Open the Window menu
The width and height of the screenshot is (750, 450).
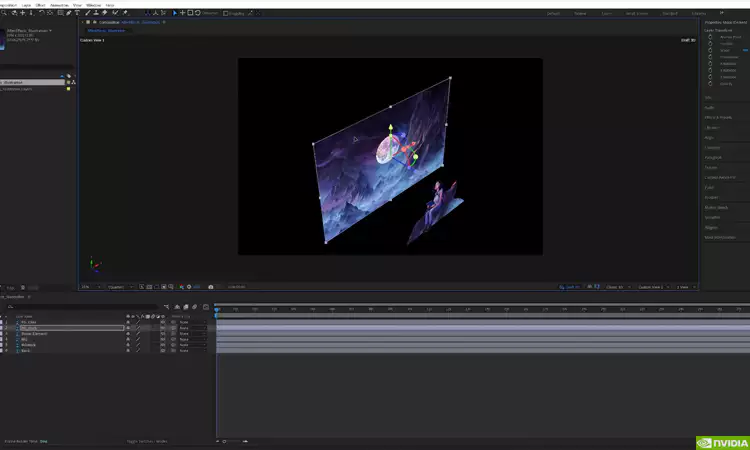click(93, 5)
